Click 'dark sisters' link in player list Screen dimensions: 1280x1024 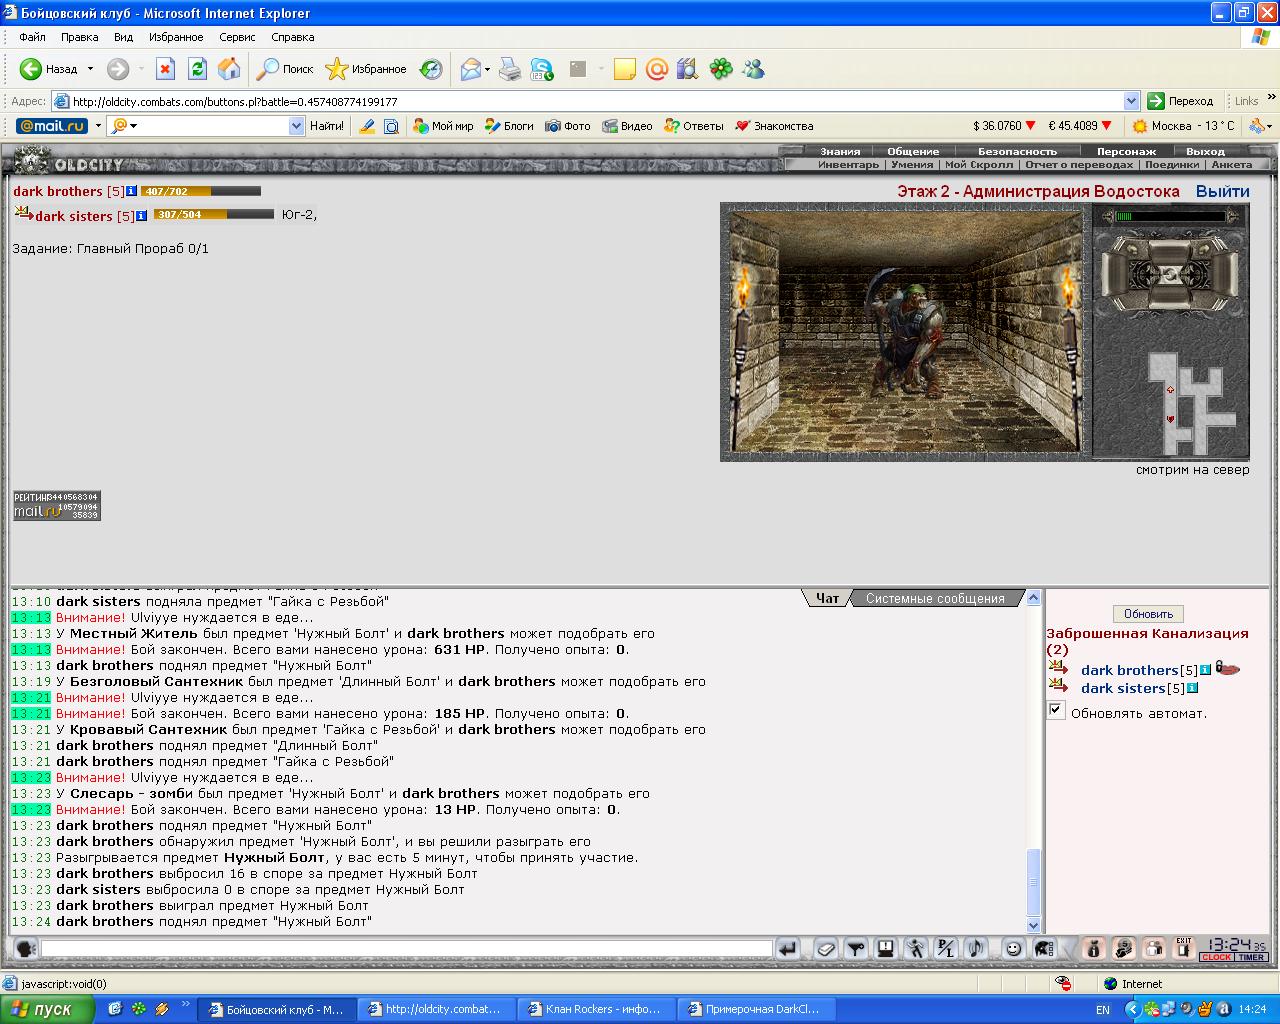[1123, 688]
